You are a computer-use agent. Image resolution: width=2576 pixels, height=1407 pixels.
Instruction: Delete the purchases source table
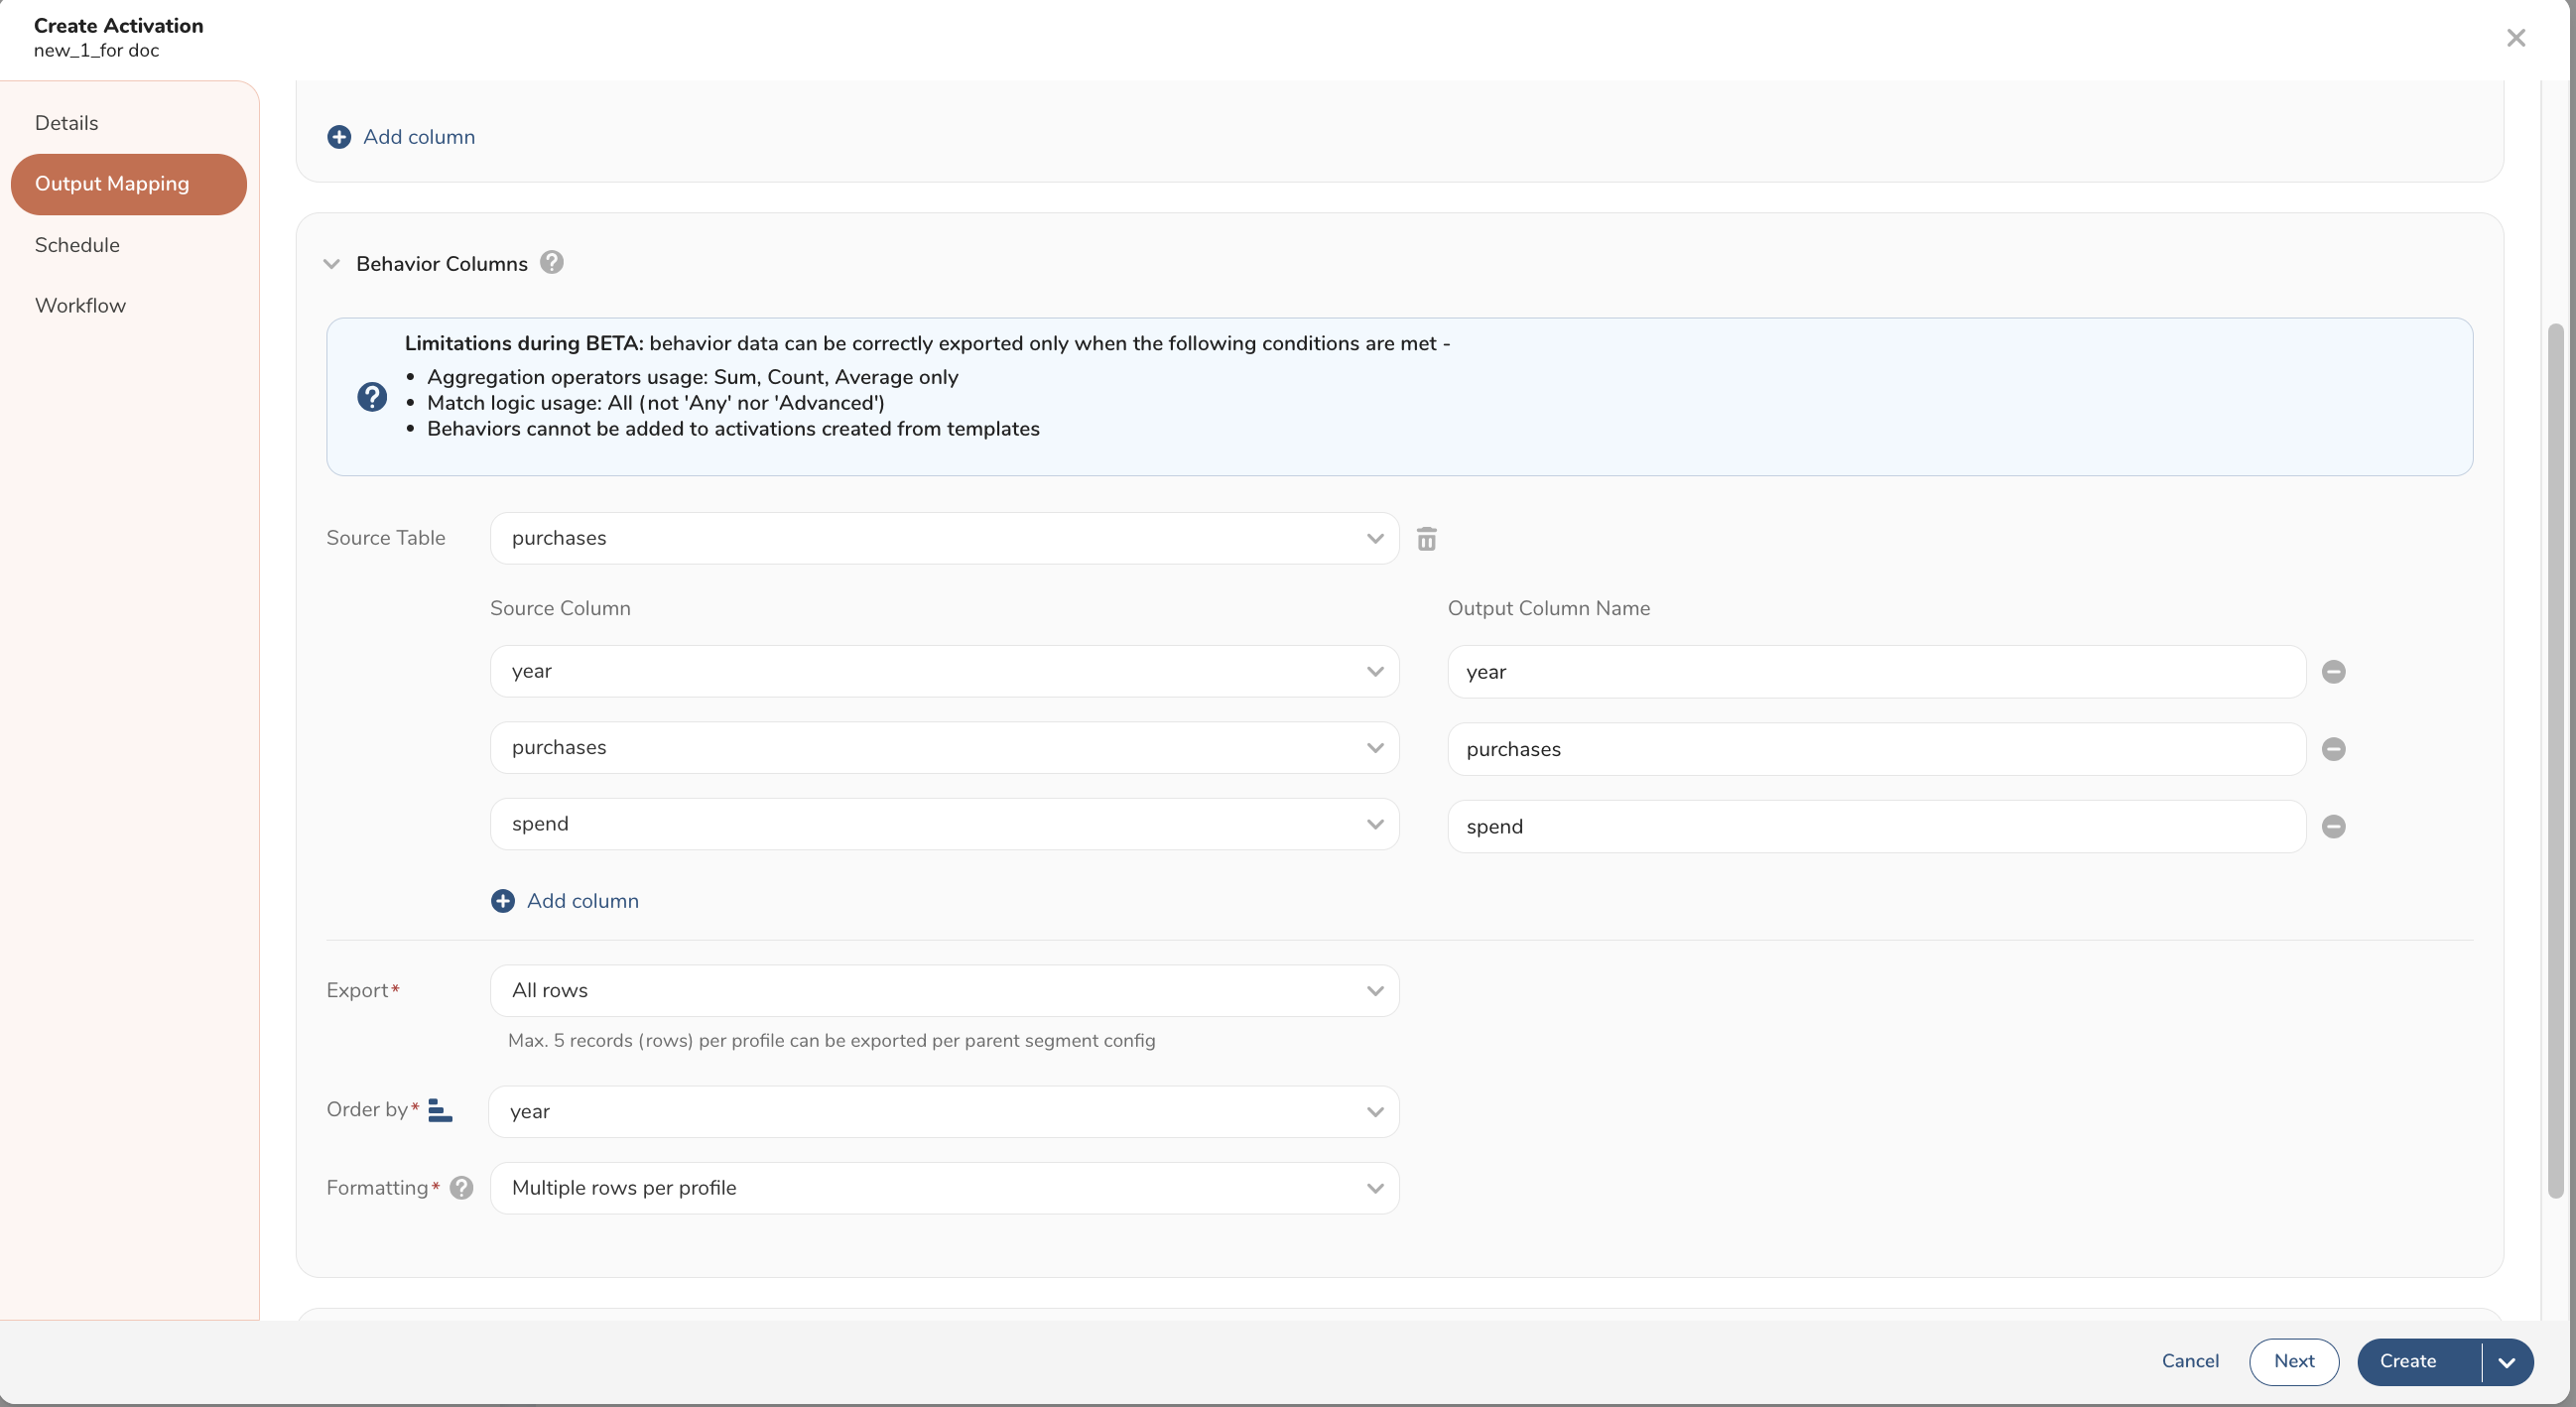point(1426,539)
